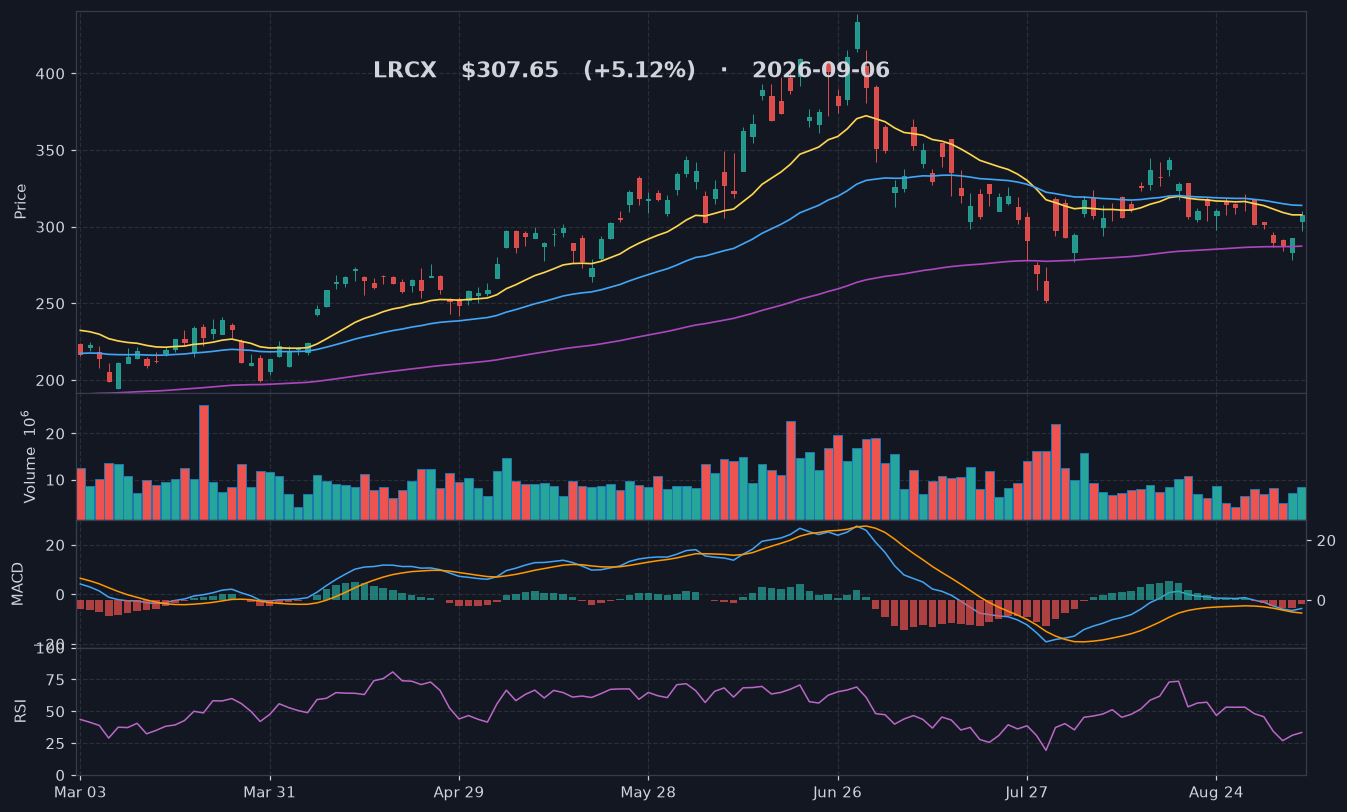The height and width of the screenshot is (812, 1347).
Task: Click the MACD axis label
Action: pyautogui.click(x=18, y=583)
